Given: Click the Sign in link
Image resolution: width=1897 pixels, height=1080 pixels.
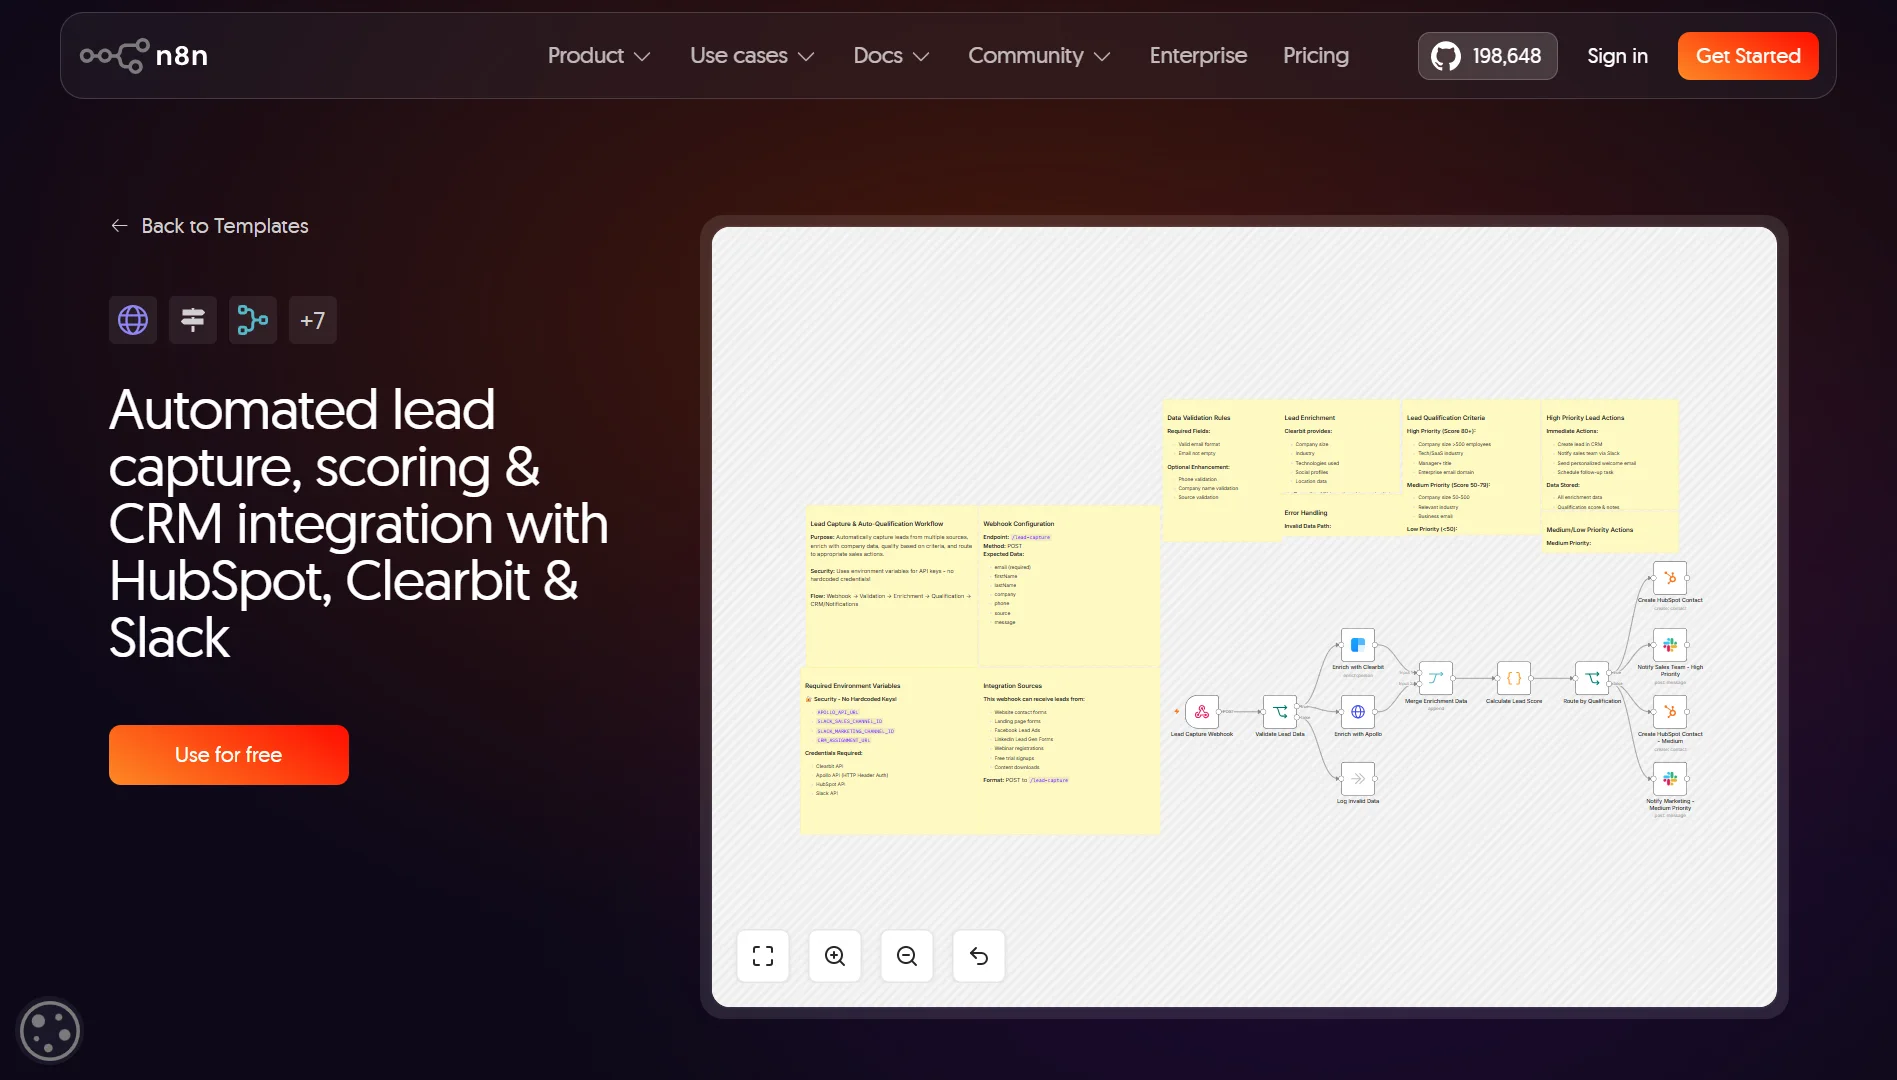Looking at the screenshot, I should coord(1617,56).
